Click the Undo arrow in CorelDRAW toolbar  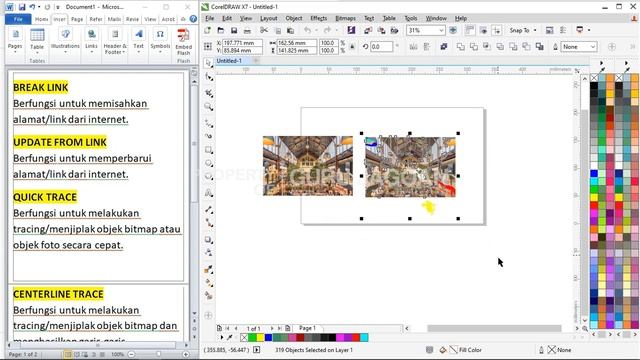[x=307, y=31]
